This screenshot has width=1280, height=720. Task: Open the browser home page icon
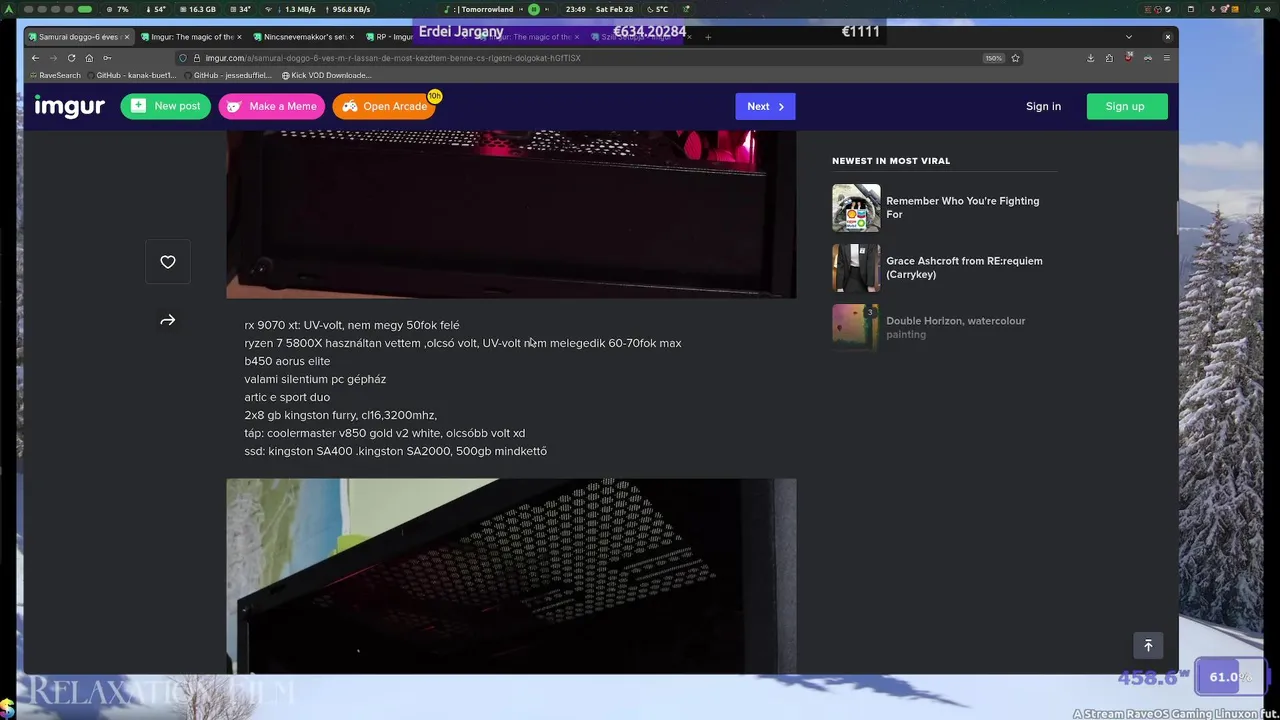pyautogui.click(x=89, y=58)
